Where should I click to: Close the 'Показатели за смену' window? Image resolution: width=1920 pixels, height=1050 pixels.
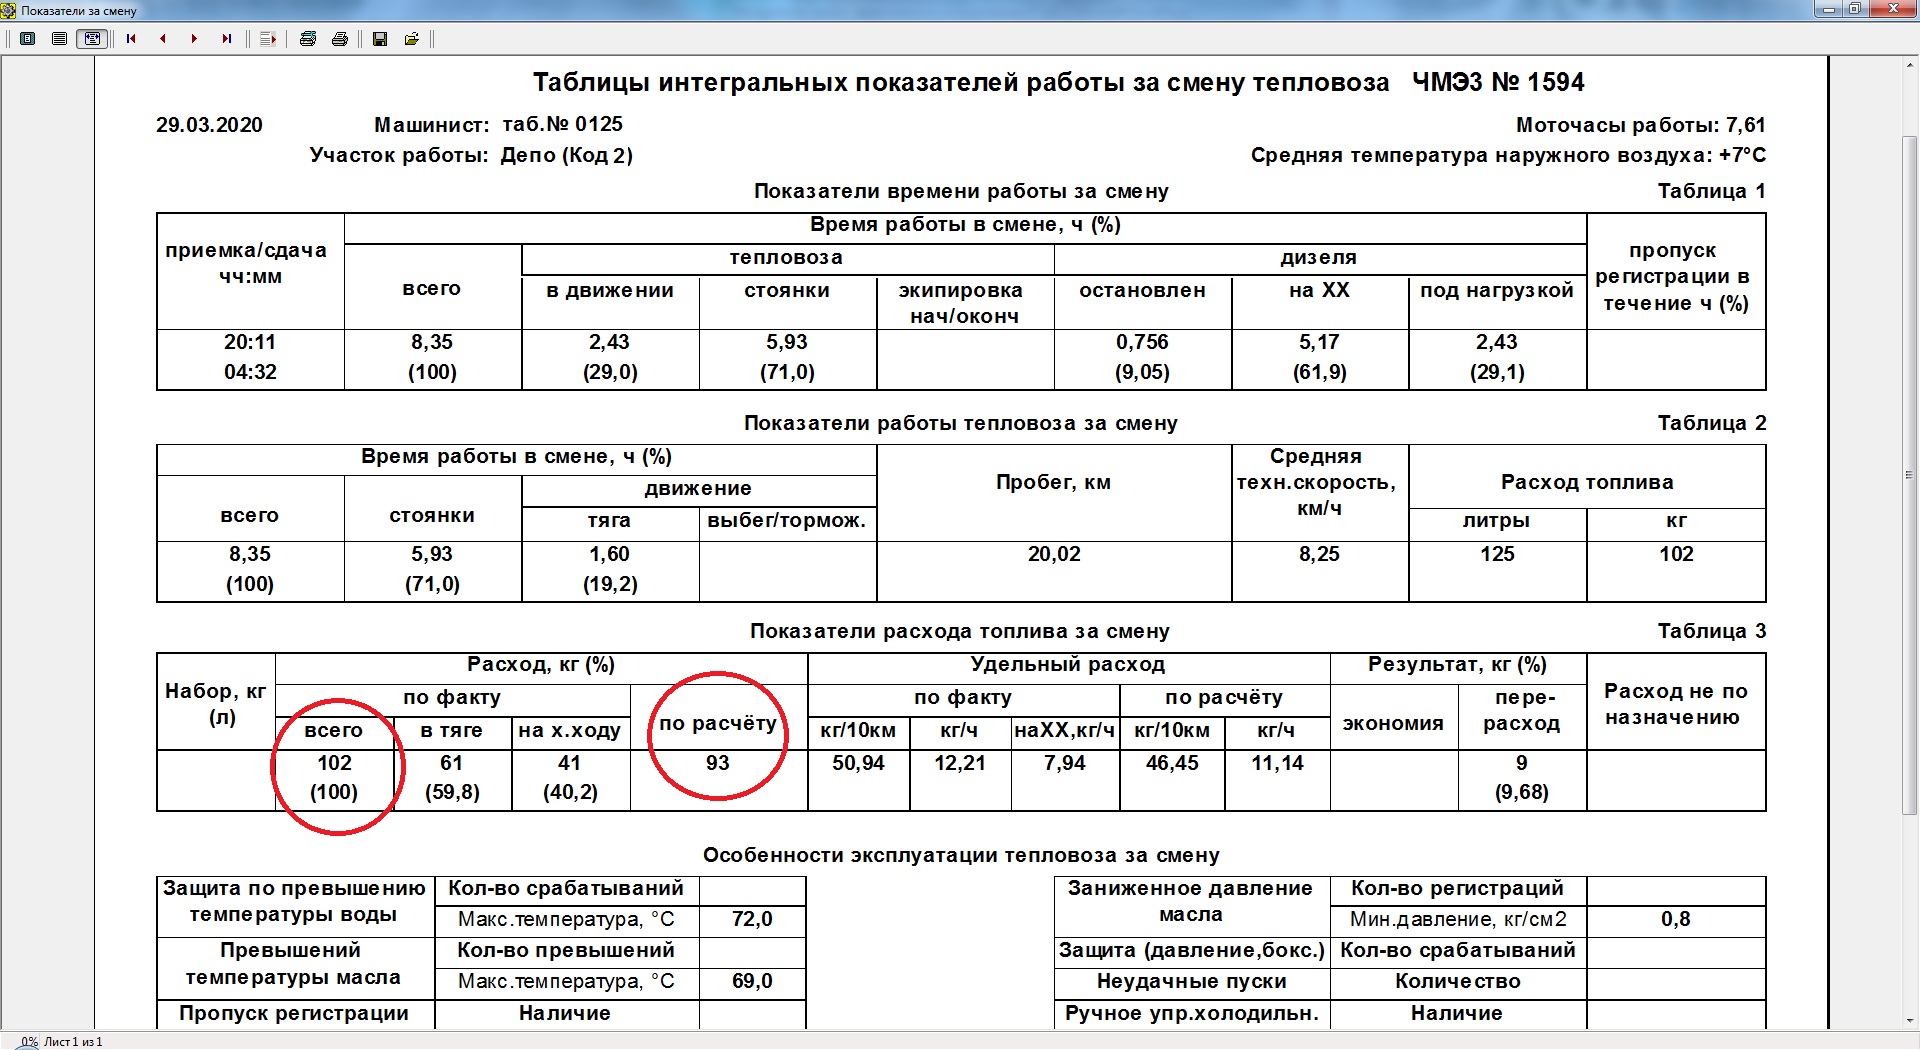(x=1893, y=9)
